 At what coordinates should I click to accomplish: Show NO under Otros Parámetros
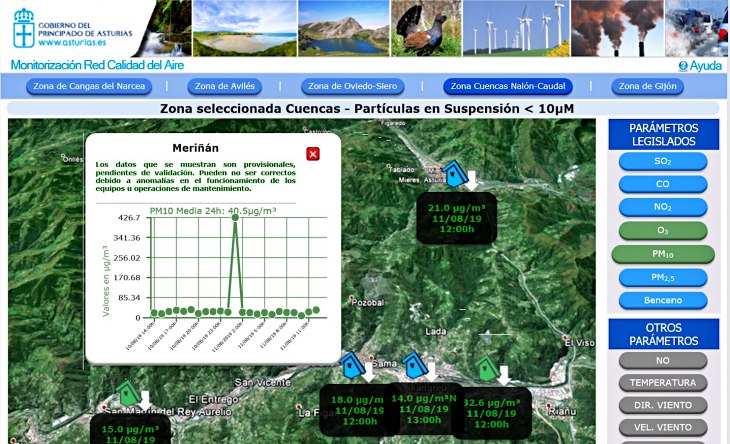[x=663, y=360]
